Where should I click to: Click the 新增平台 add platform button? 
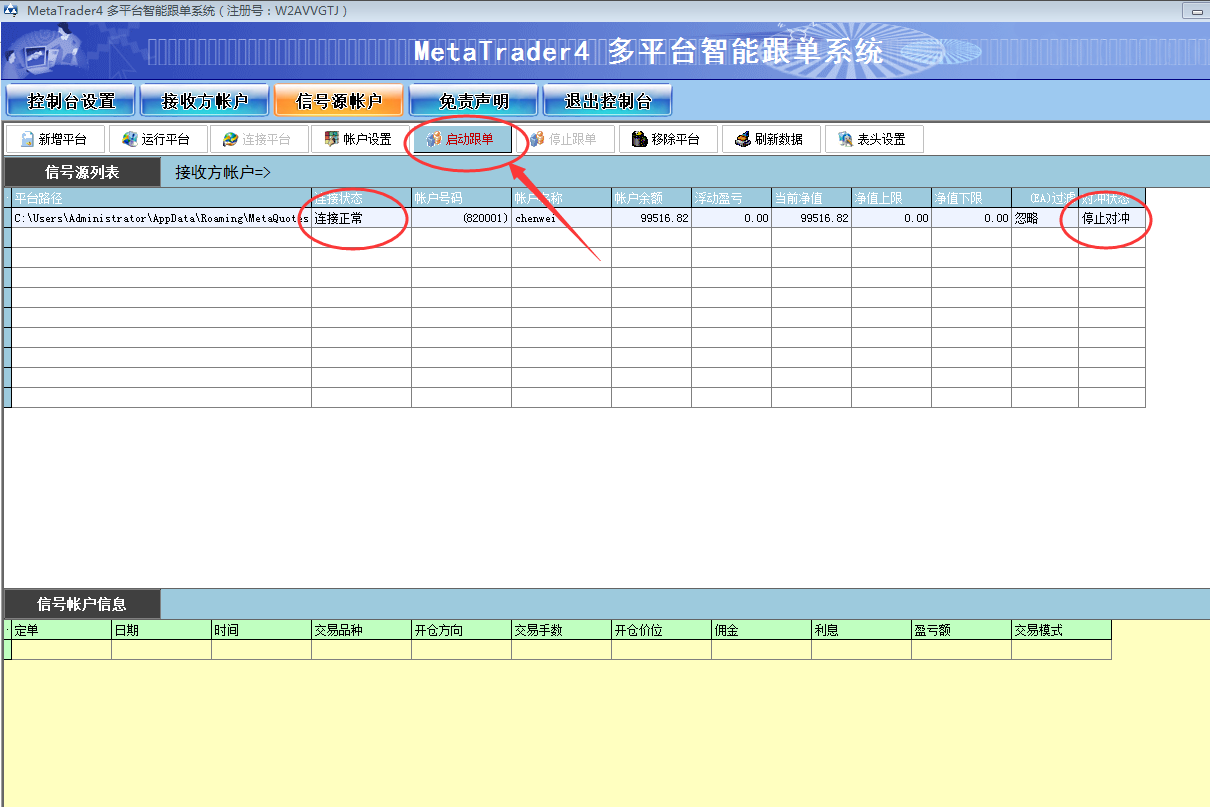pos(55,139)
